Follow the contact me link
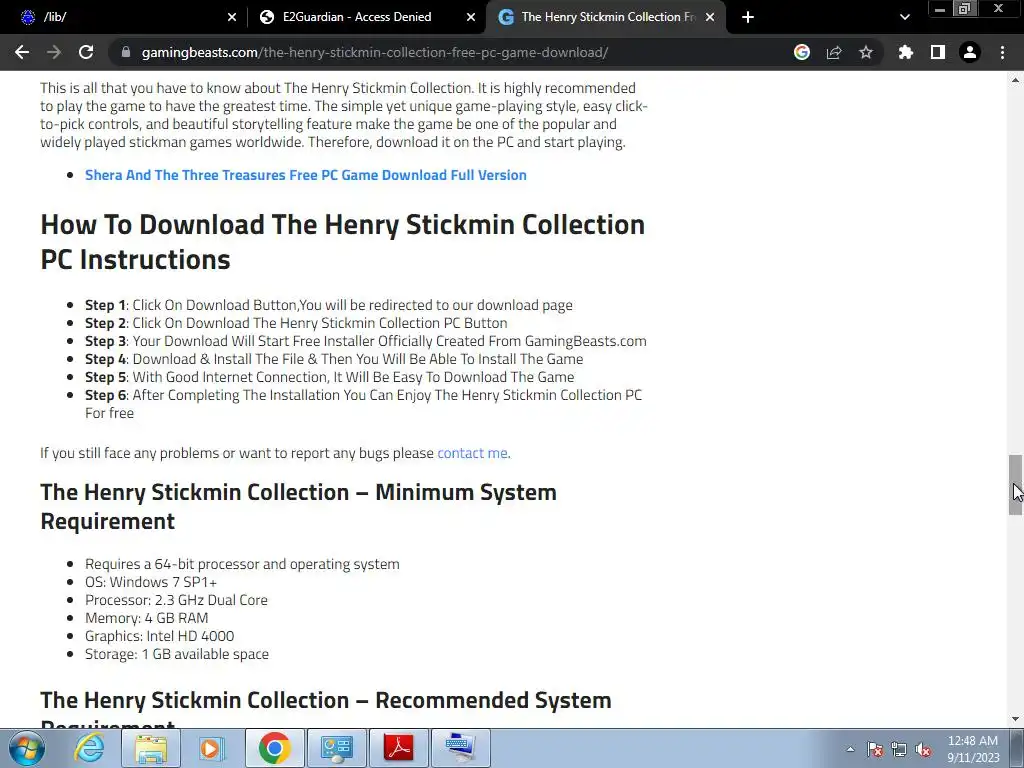Image resolution: width=1024 pixels, height=768 pixels. [x=473, y=453]
